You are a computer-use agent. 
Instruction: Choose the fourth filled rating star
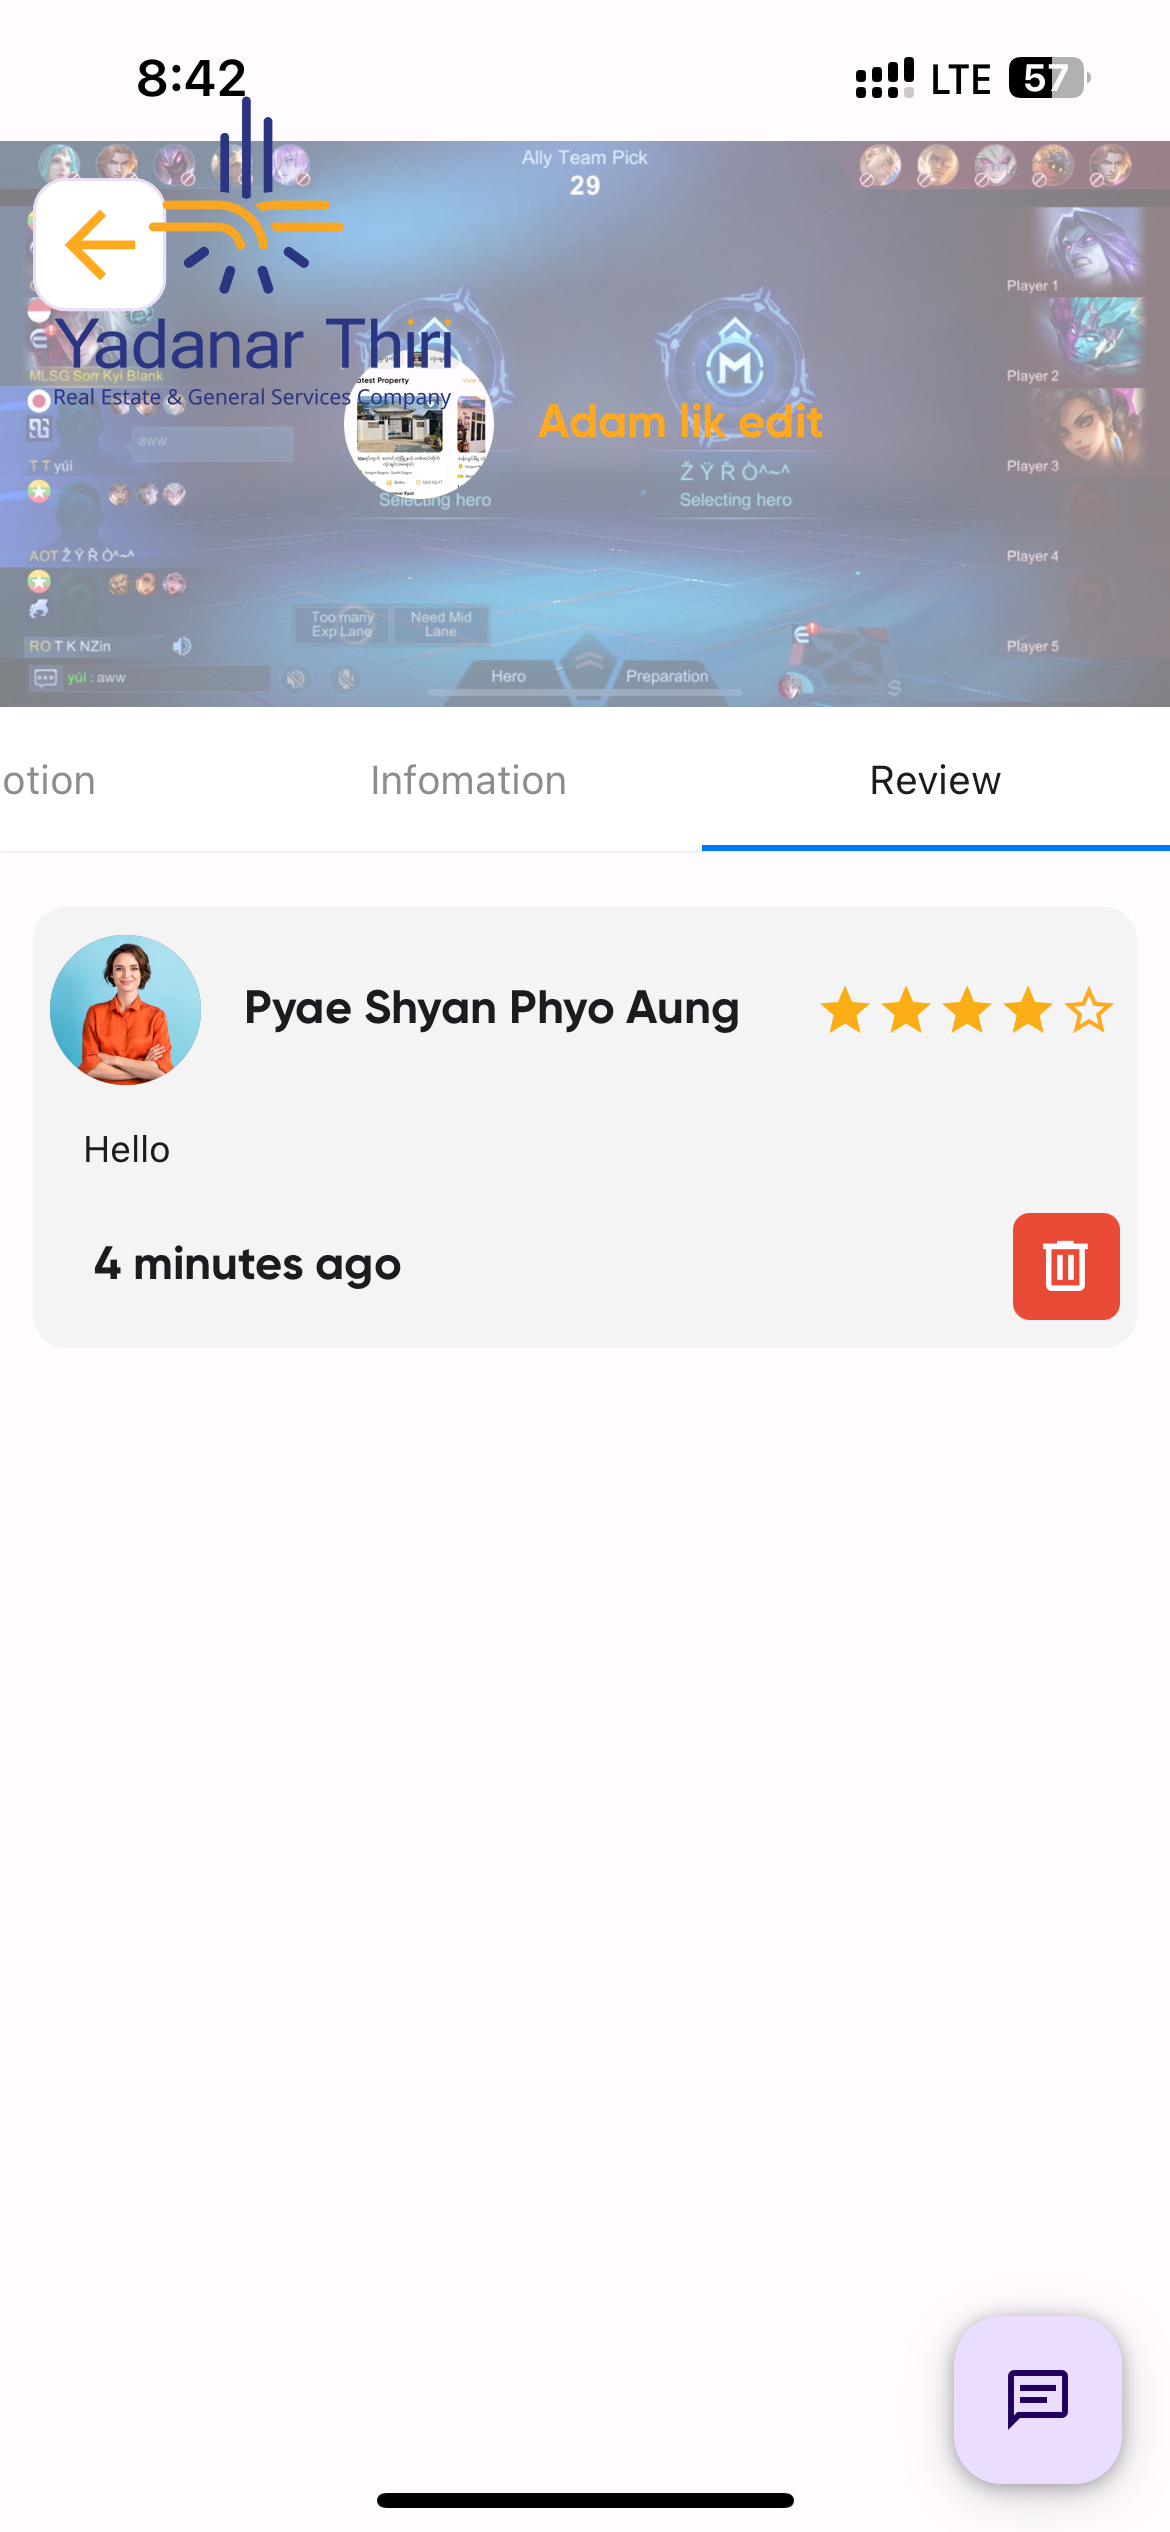click(x=1028, y=1010)
